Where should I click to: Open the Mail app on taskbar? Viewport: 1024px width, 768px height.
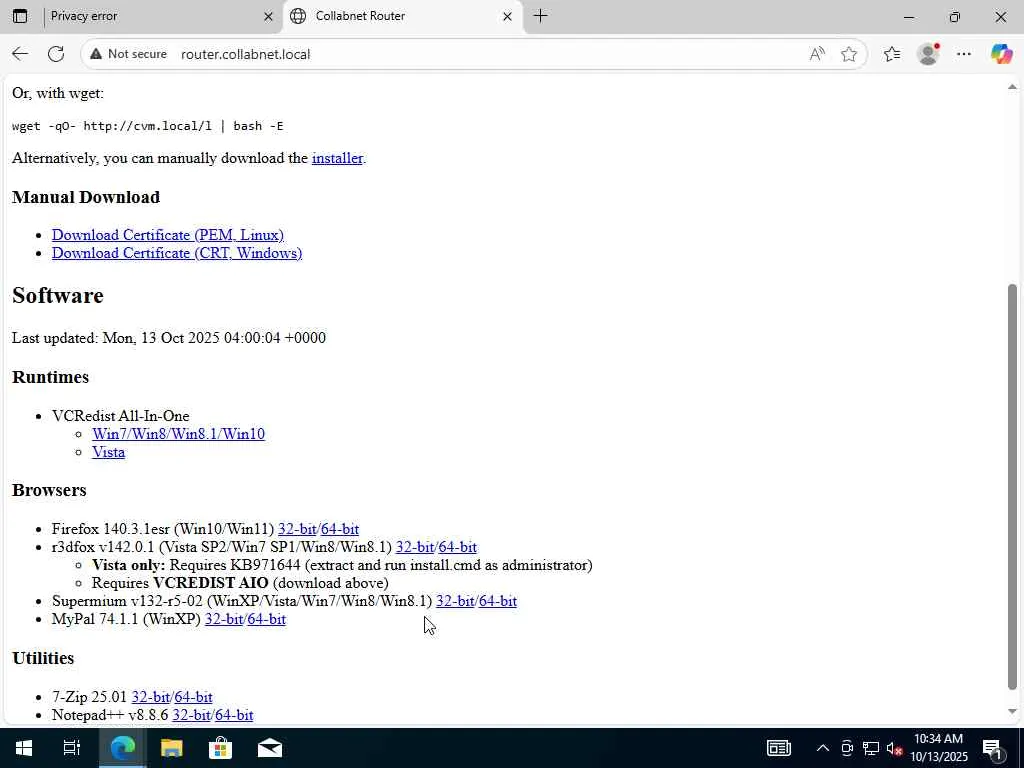point(270,748)
